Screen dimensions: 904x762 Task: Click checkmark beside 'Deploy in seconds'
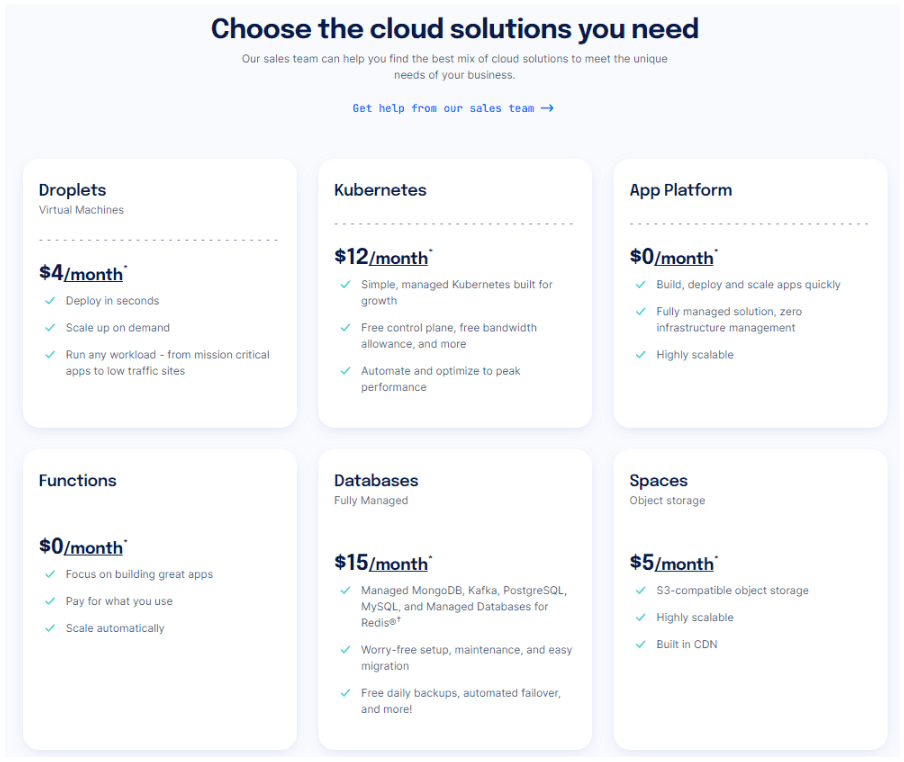pos(50,301)
